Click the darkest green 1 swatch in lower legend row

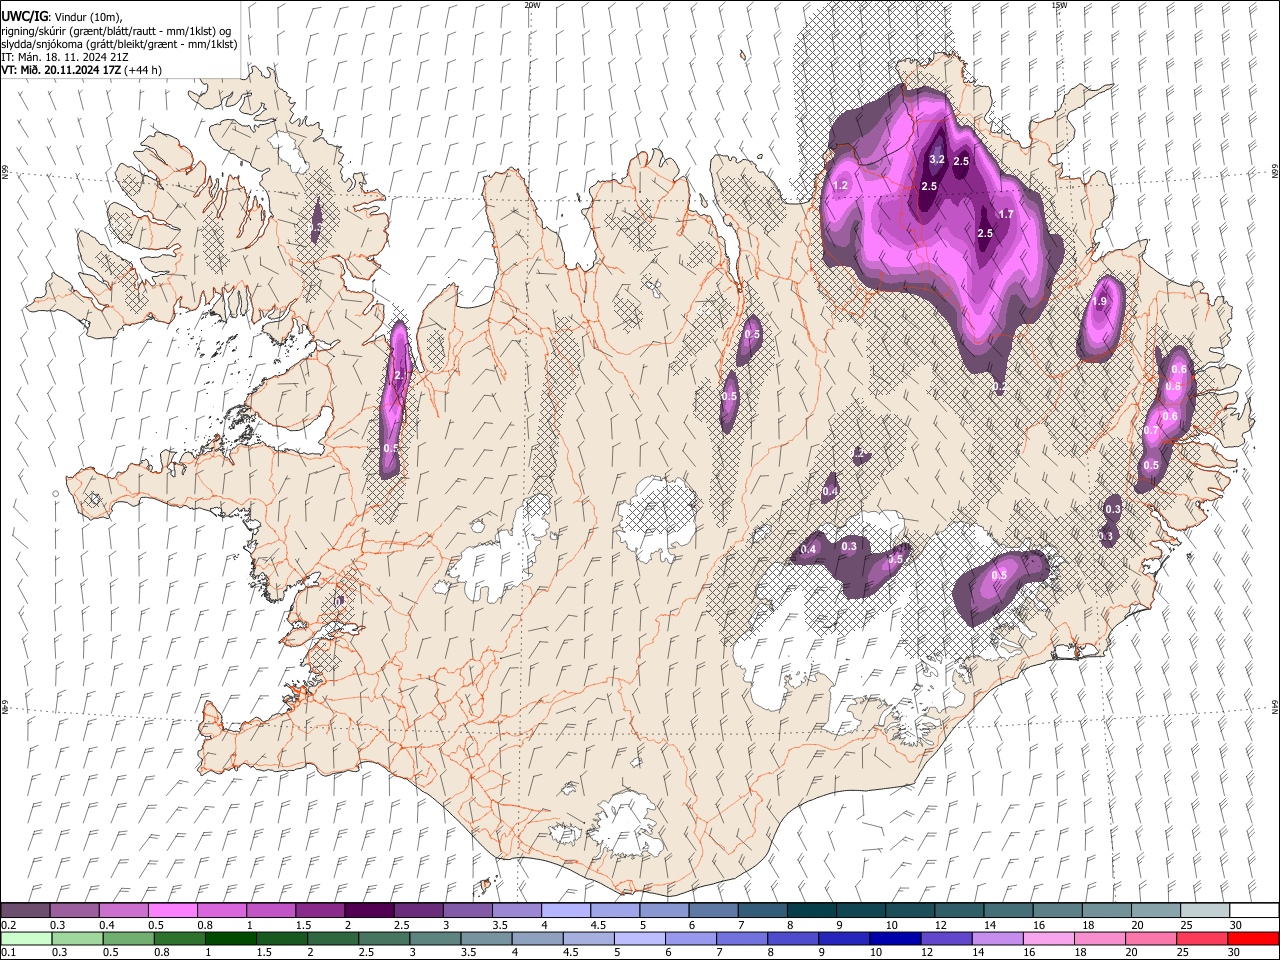[x=231, y=938]
